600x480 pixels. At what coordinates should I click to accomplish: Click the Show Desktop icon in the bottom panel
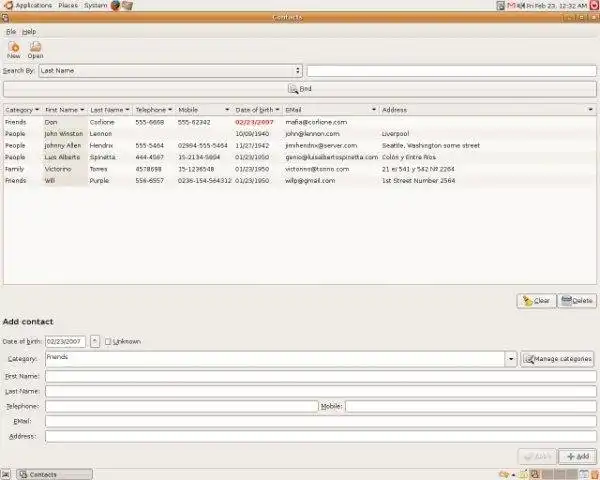(x=6, y=474)
